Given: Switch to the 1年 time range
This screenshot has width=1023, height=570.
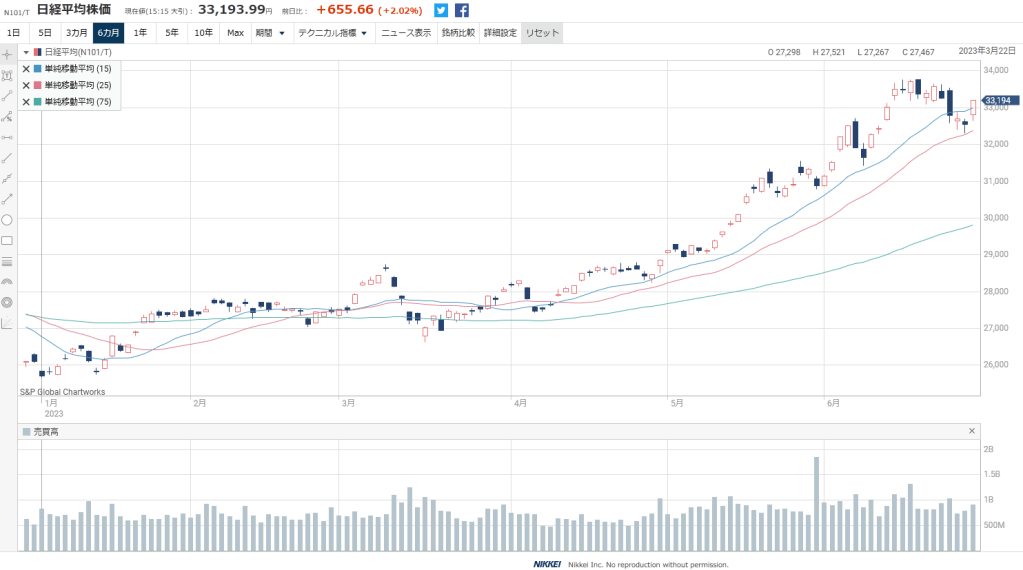Looking at the screenshot, I should [x=140, y=33].
